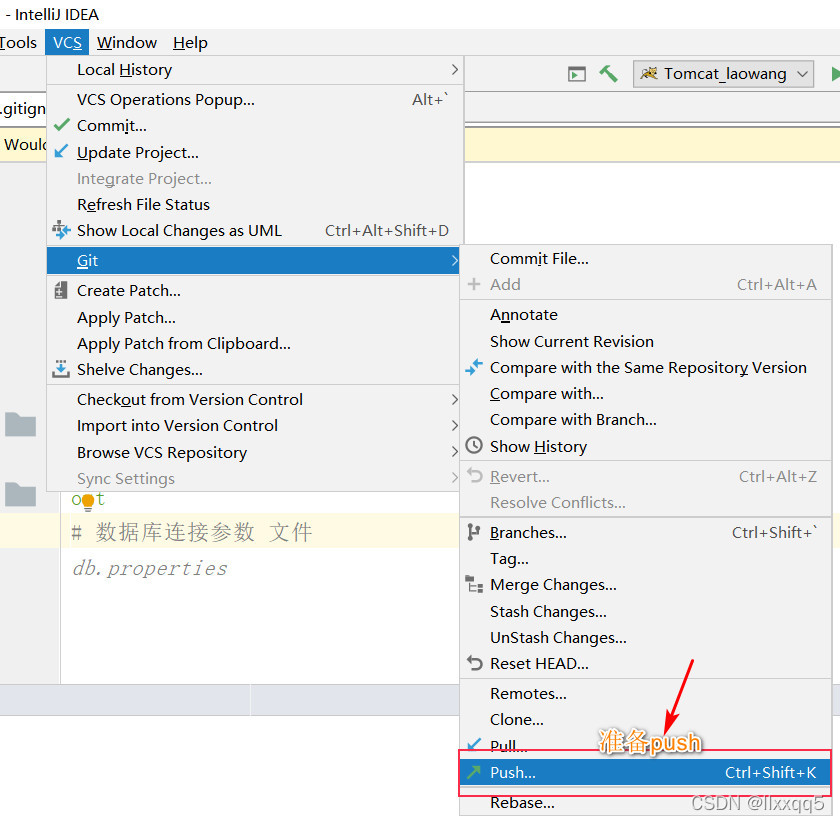Screen dimensions: 840x823
Task: Open the Help menu
Action: (x=190, y=42)
